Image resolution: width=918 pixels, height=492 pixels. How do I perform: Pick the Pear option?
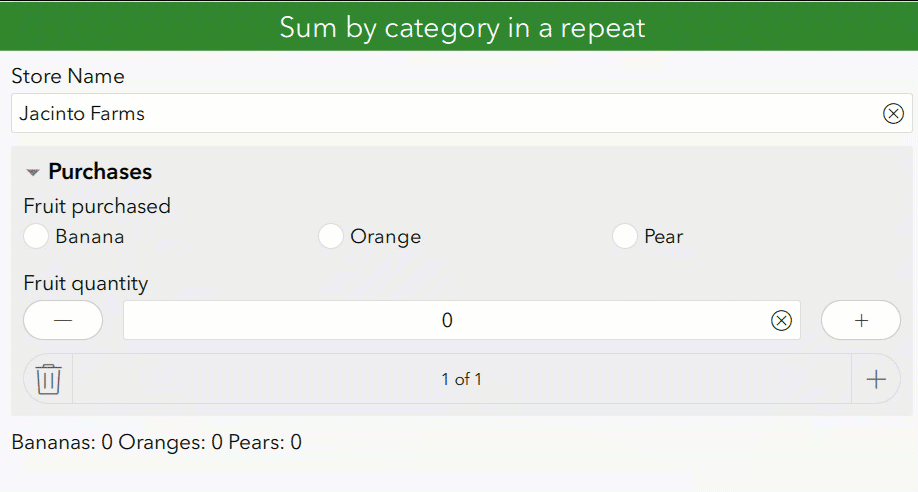625,237
